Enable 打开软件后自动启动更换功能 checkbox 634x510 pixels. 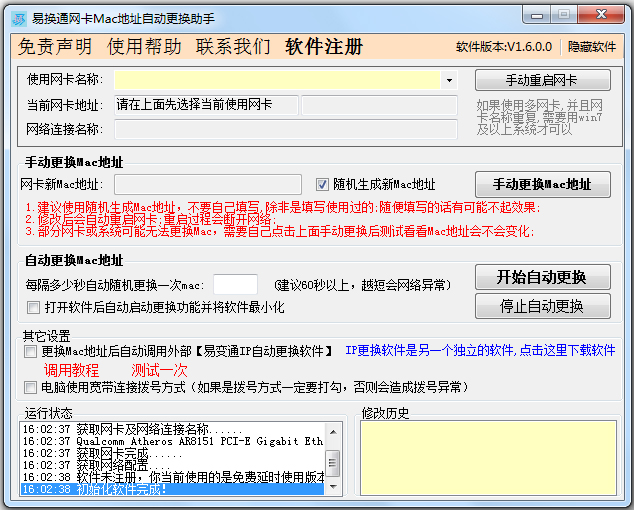click(x=33, y=307)
